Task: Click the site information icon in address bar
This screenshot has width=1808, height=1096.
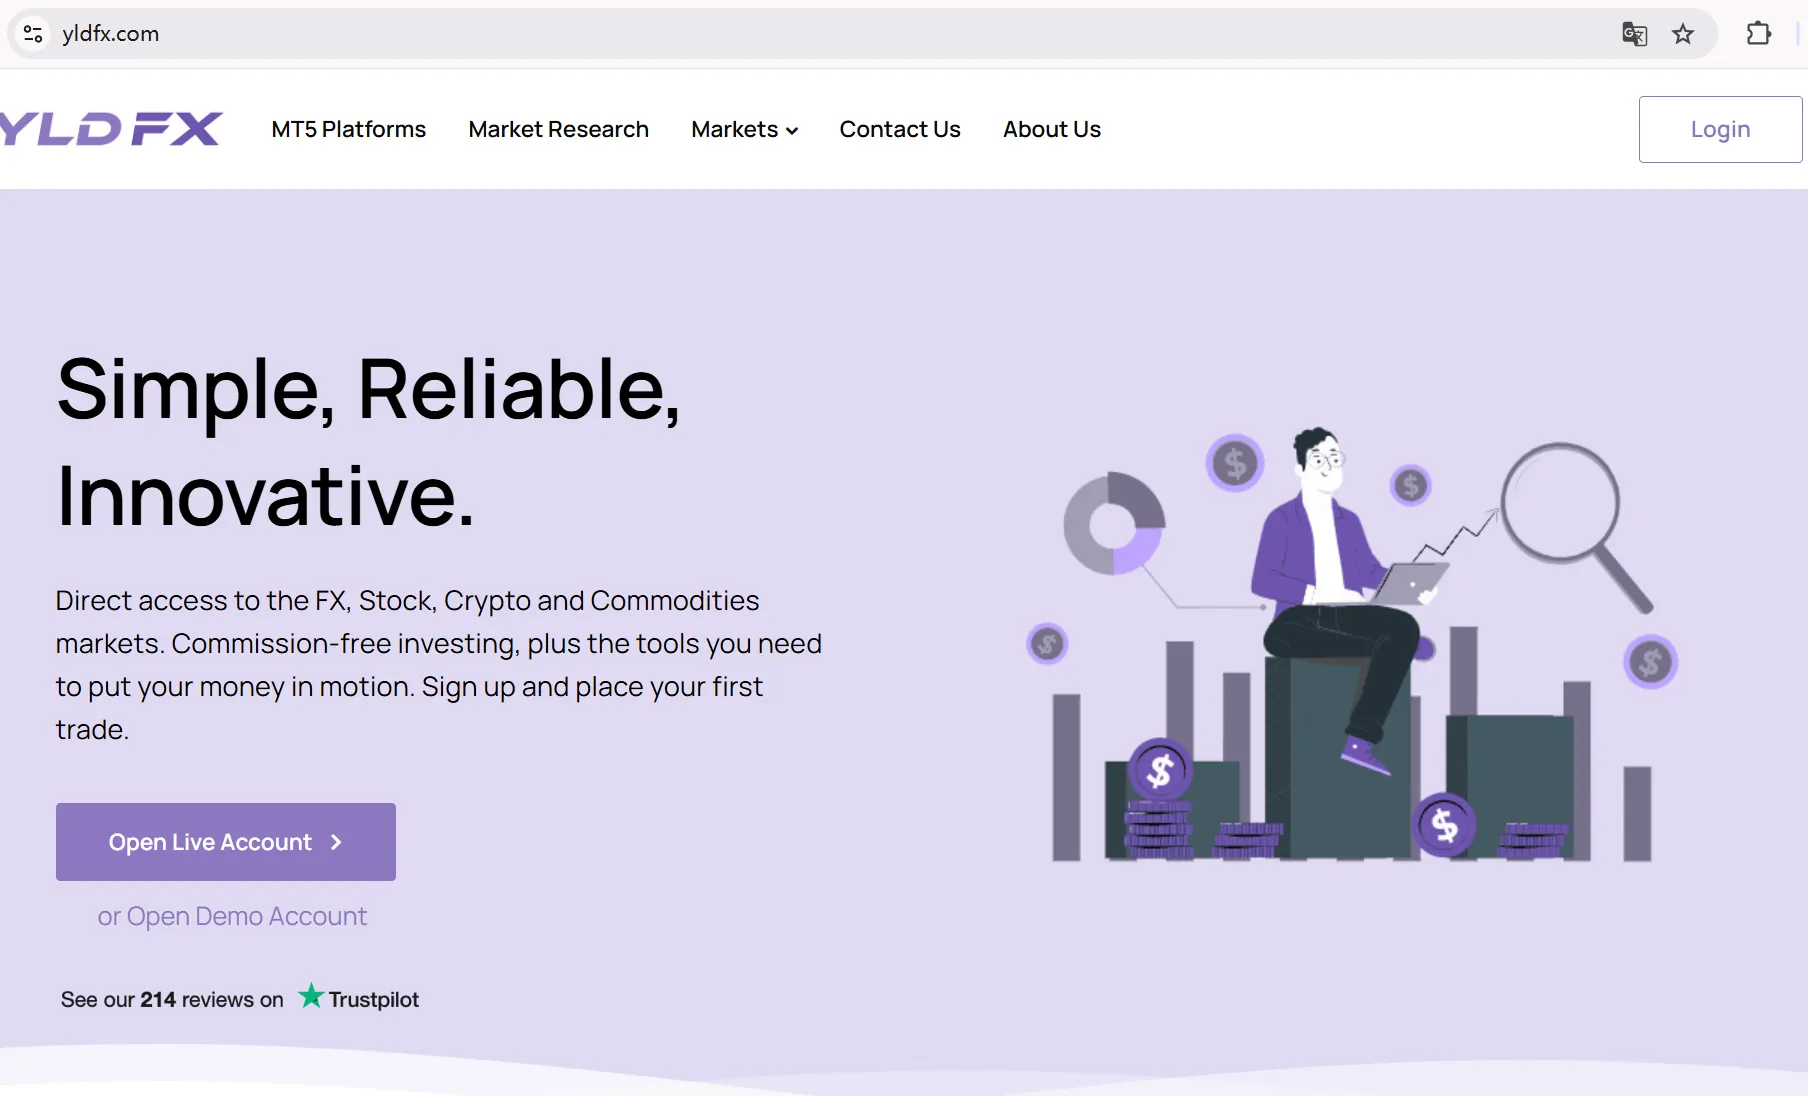Action: coord(33,34)
